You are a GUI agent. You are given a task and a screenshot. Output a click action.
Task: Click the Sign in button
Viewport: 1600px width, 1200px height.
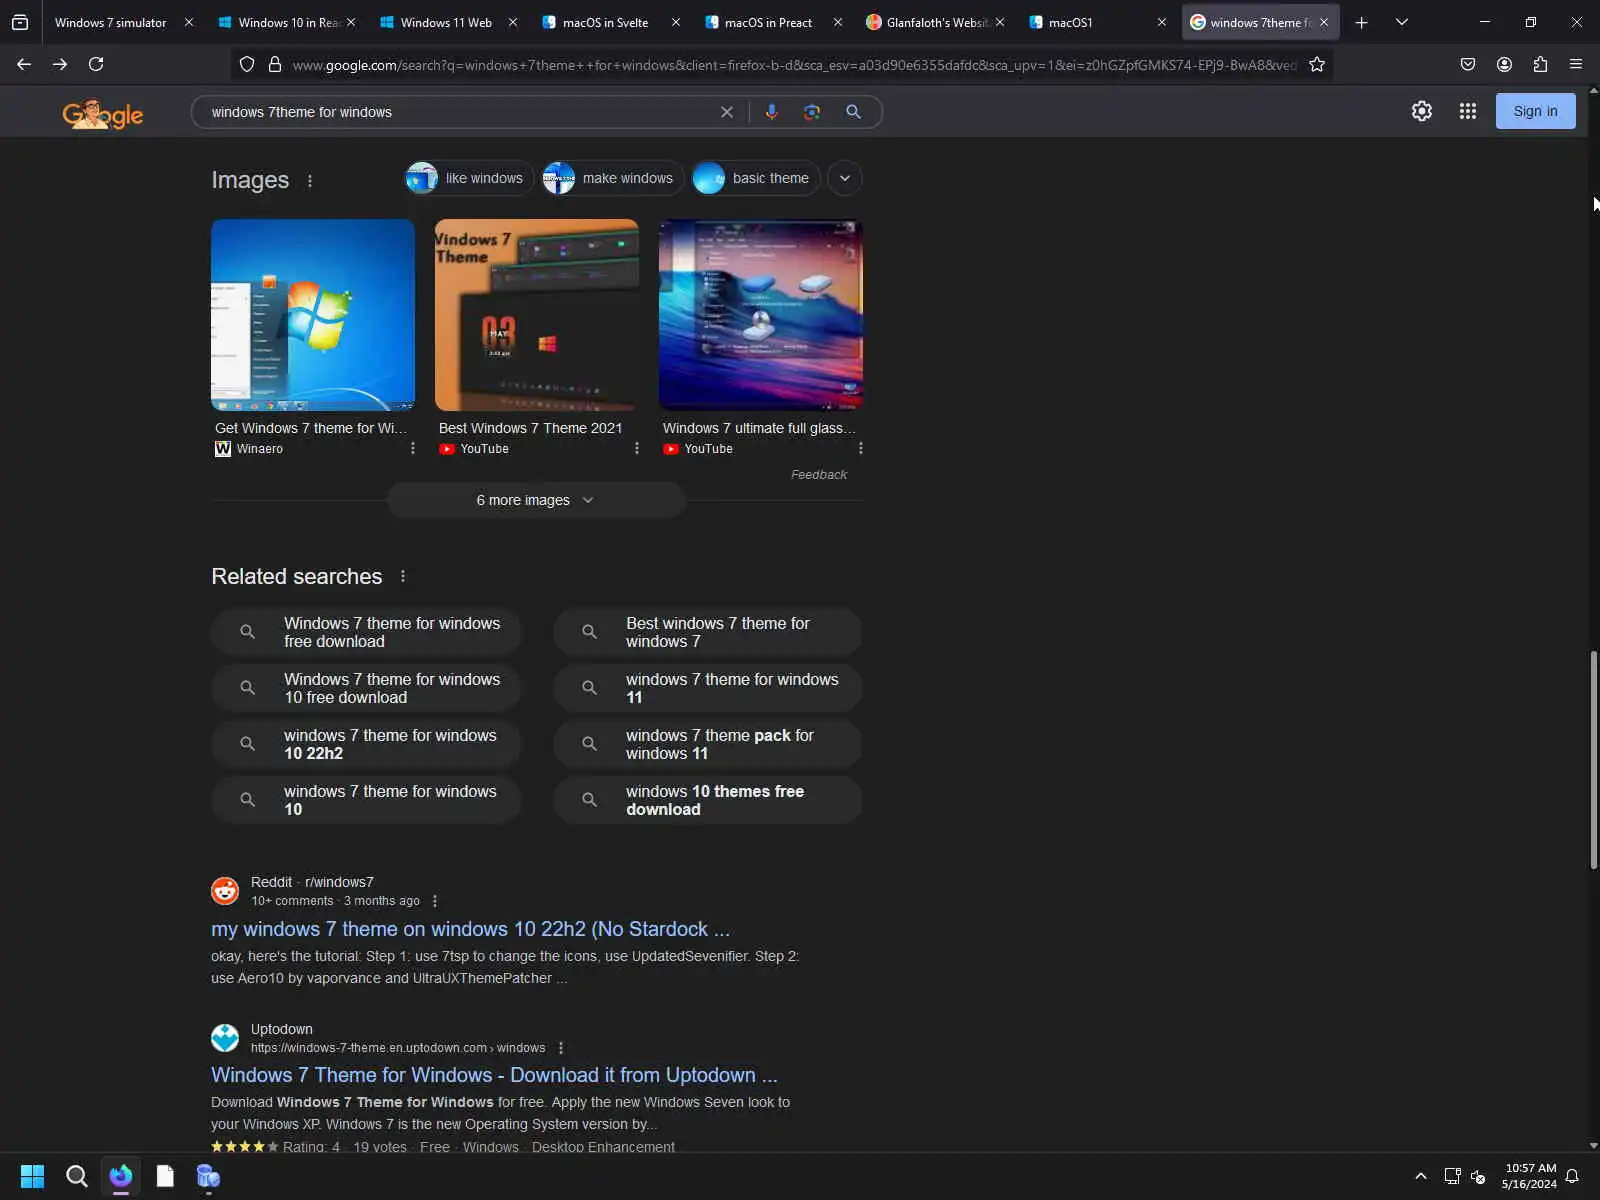coord(1535,111)
